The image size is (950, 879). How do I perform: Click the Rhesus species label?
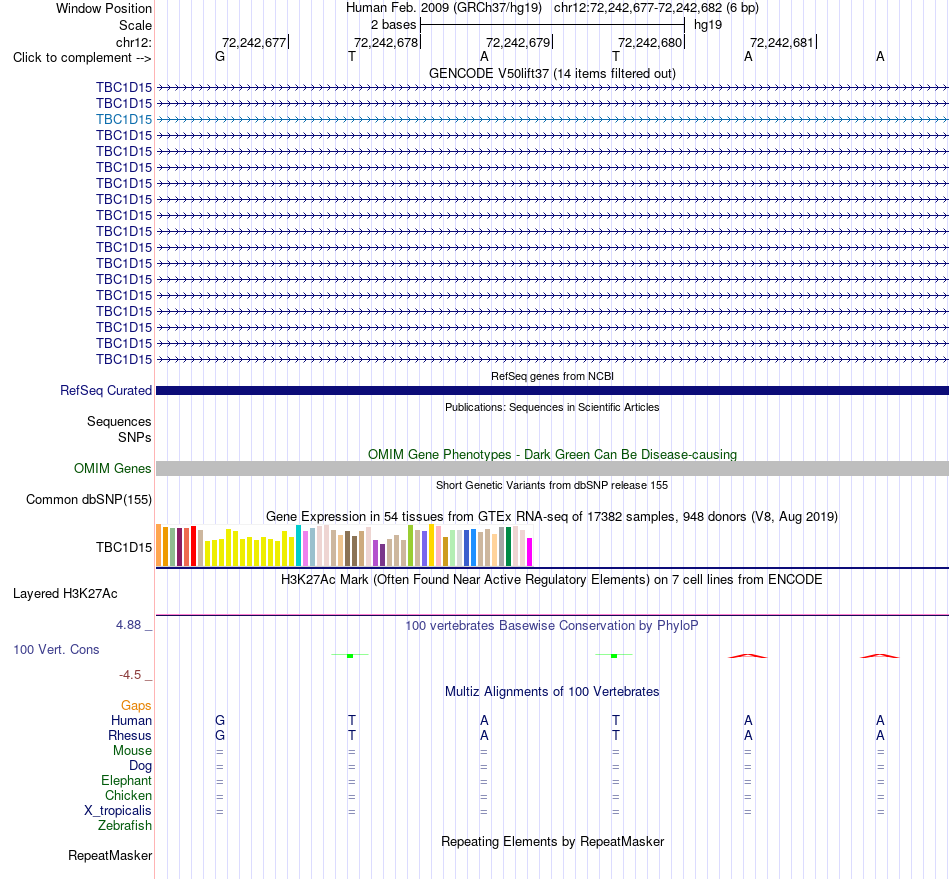[130, 735]
